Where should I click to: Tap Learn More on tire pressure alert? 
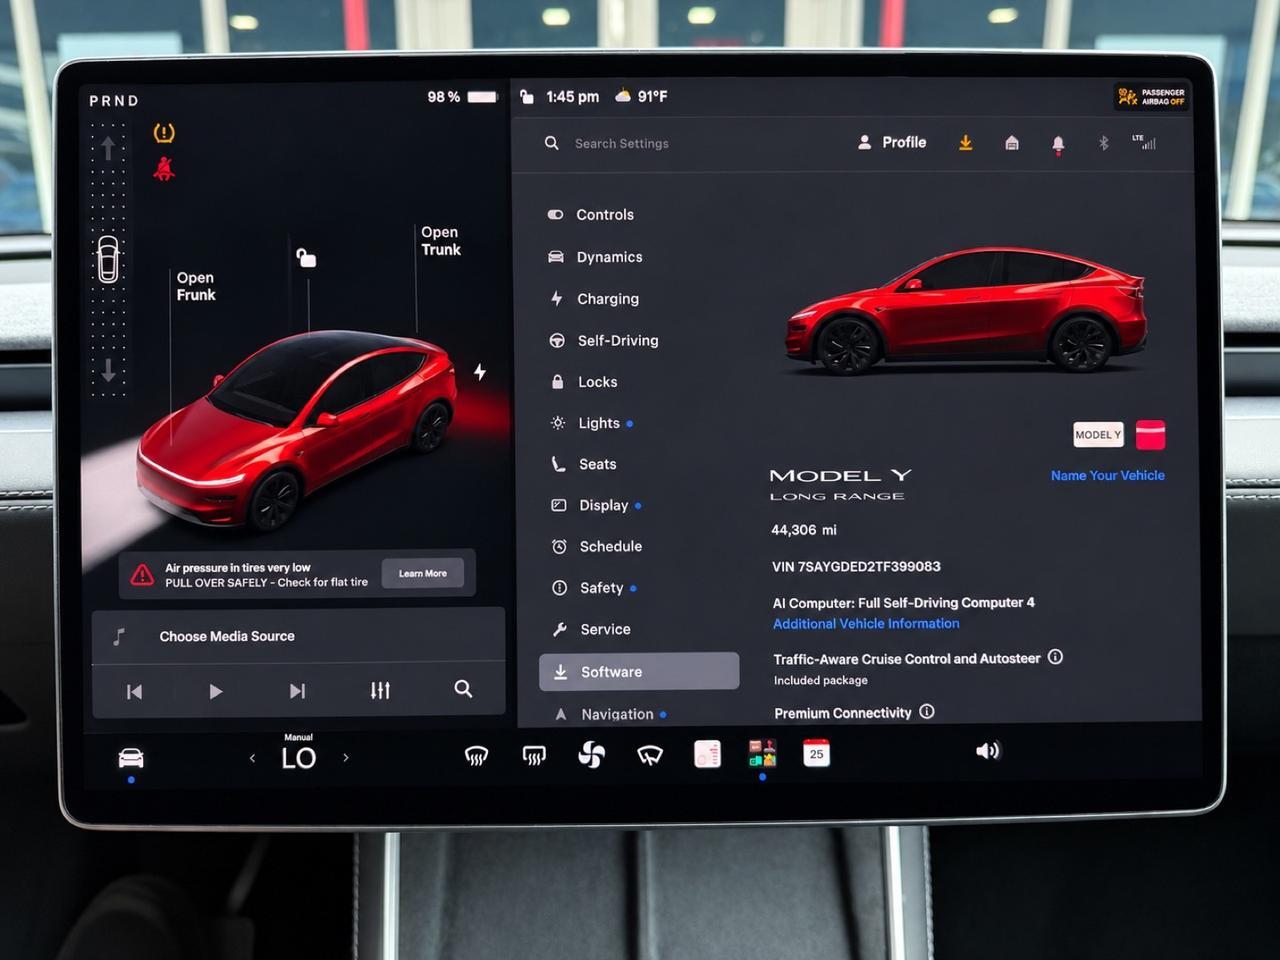coord(423,573)
